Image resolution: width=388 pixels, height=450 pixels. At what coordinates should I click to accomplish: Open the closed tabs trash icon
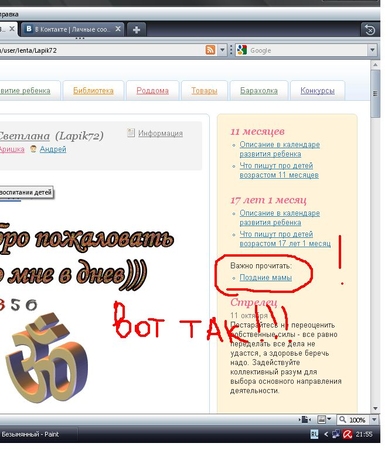[370, 30]
